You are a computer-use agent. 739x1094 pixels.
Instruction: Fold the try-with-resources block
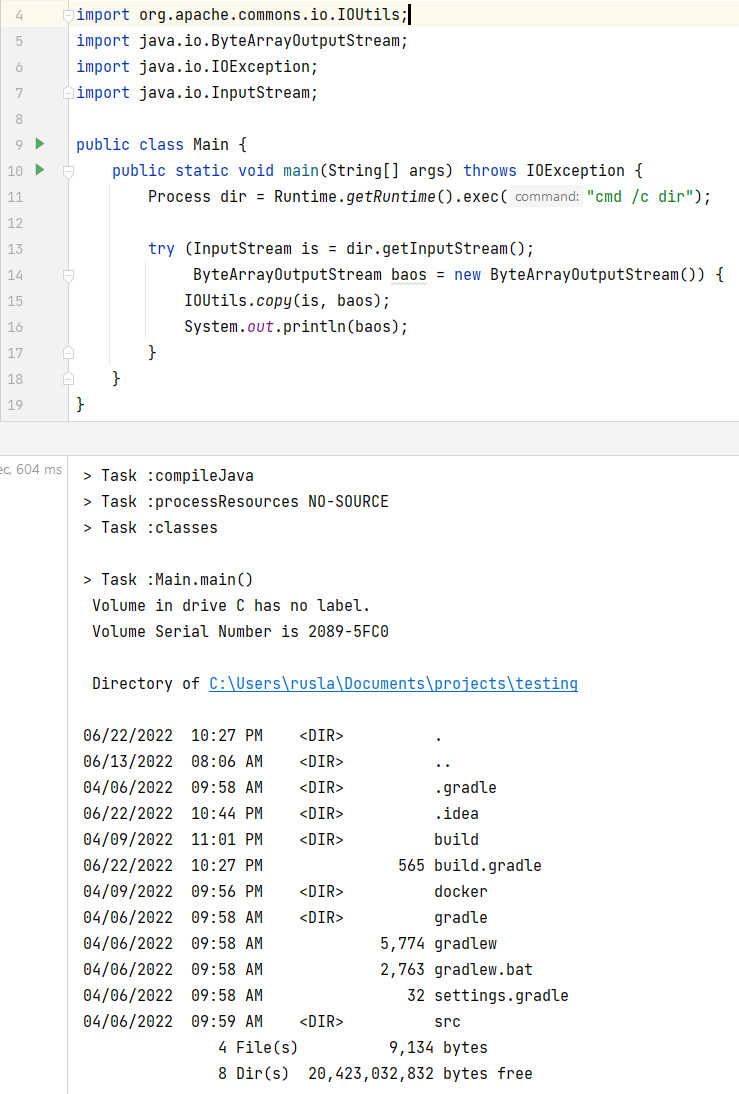68,275
